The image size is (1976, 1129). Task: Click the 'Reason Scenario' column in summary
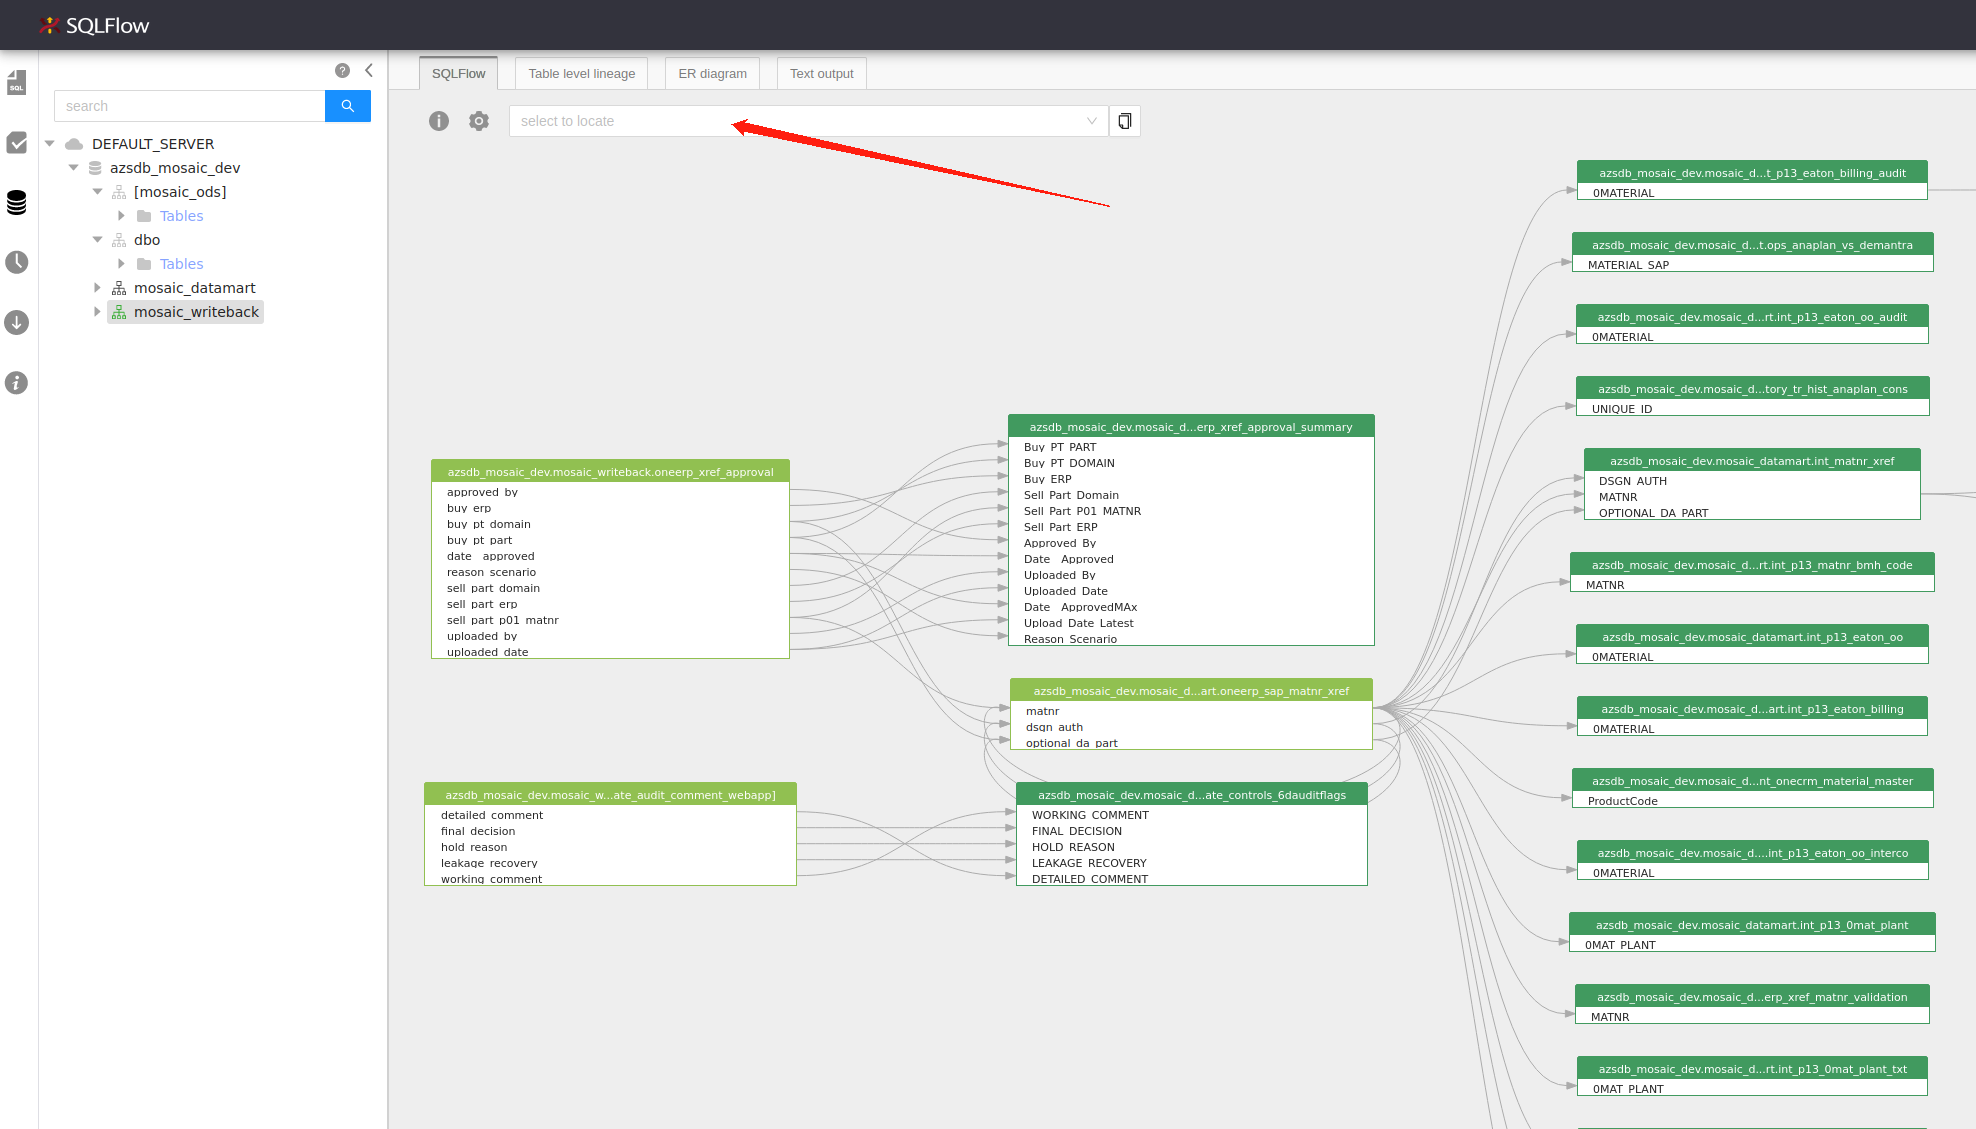pos(1070,639)
